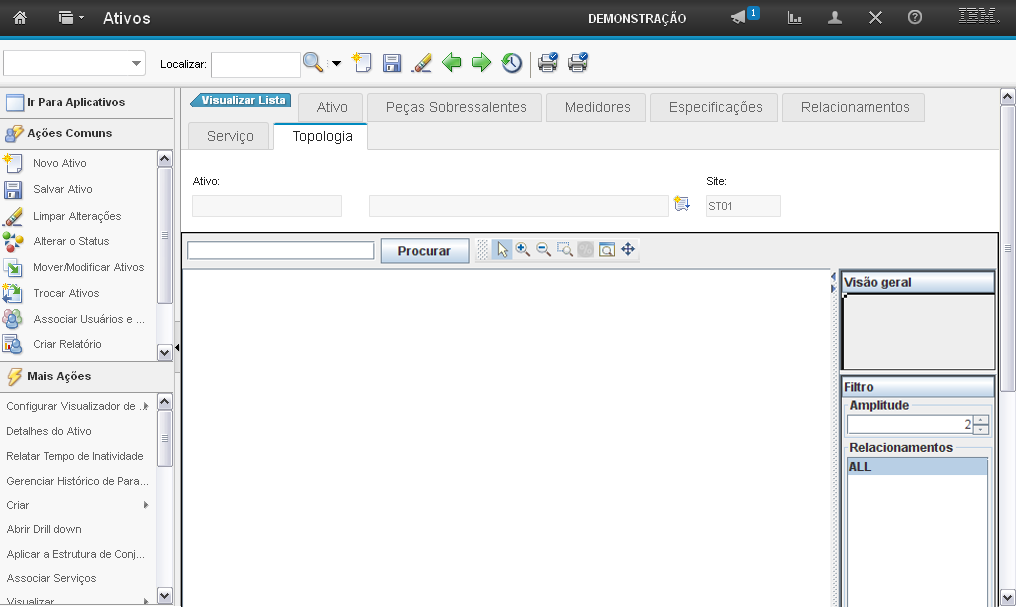Expand the Criar submenu in Mais Ações
1016x607 pixels.
(x=146, y=505)
